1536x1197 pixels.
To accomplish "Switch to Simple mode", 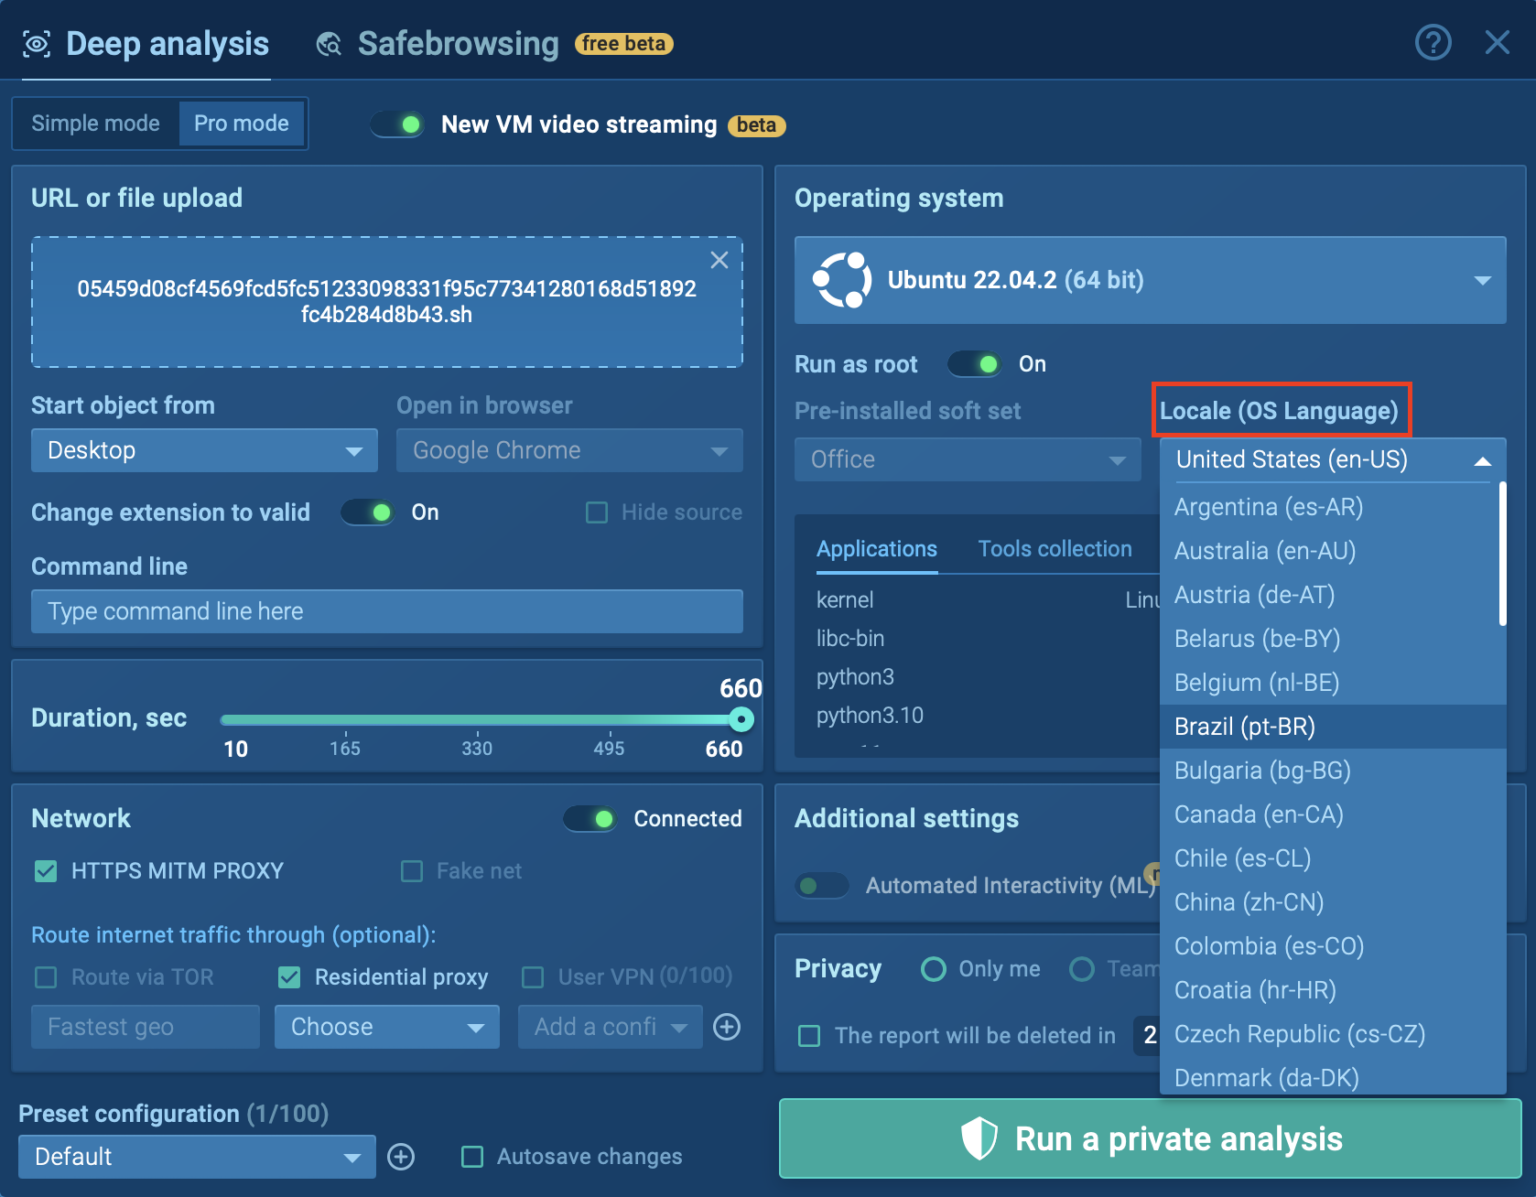I will pyautogui.click(x=96, y=123).
